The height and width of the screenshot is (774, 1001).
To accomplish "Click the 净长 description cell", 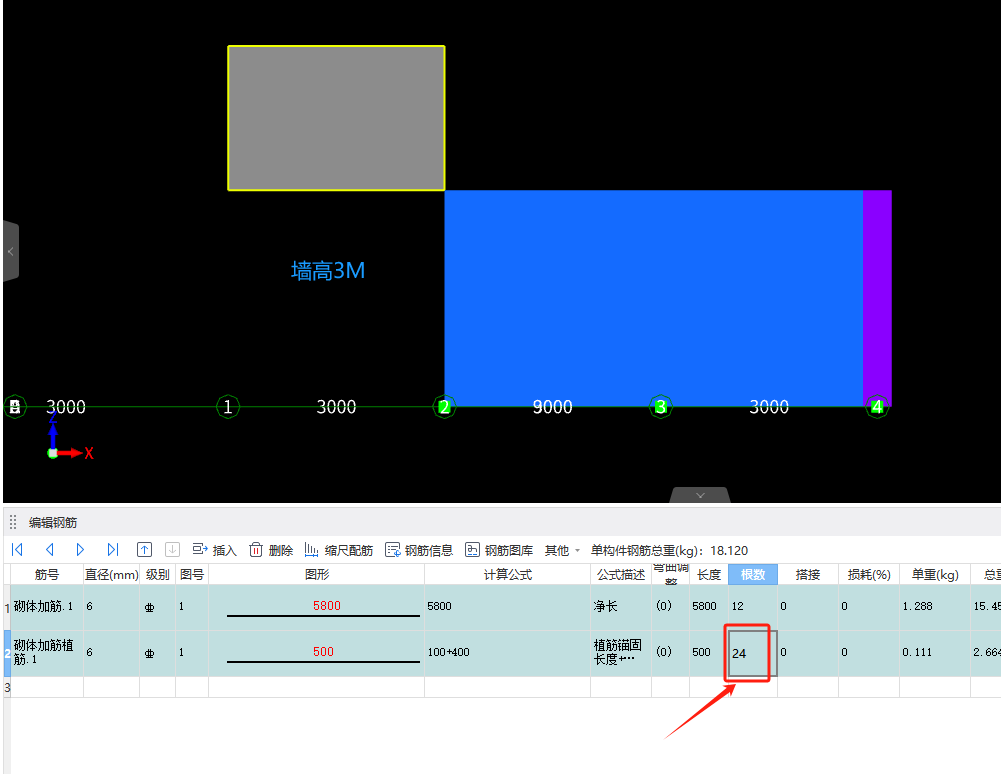I will coord(621,607).
